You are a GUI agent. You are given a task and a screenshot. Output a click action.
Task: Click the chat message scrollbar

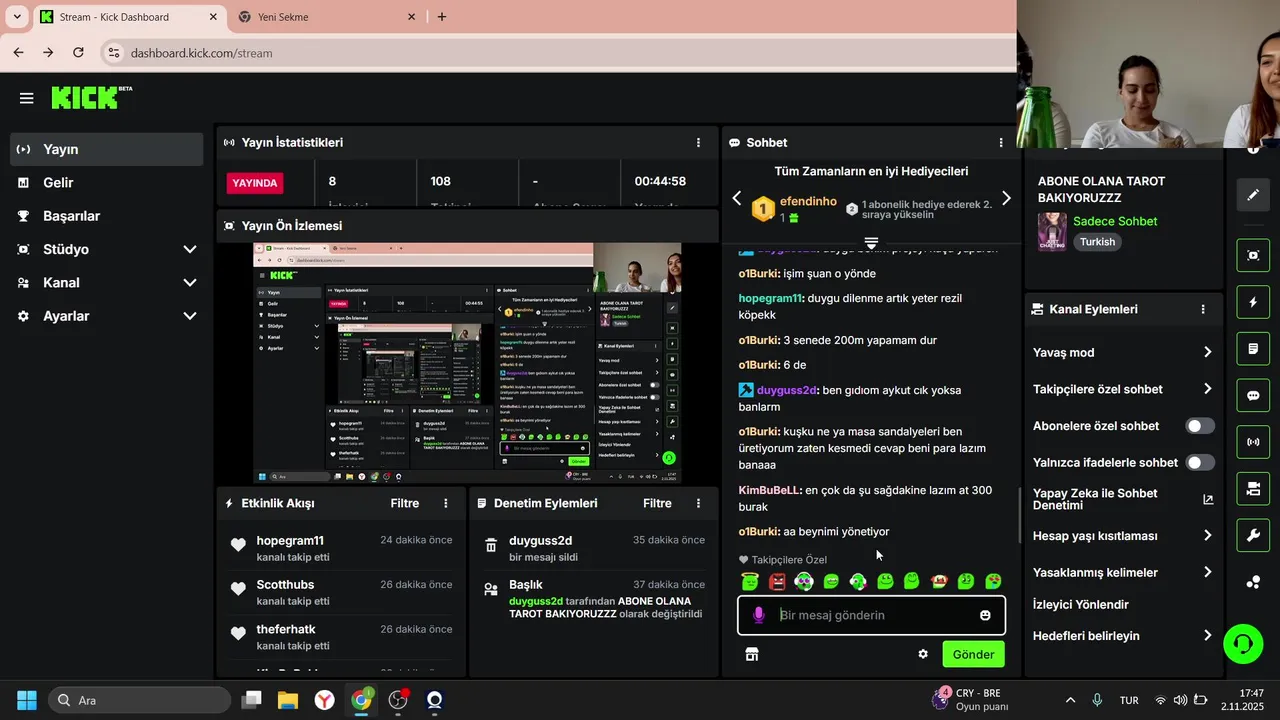click(1019, 513)
